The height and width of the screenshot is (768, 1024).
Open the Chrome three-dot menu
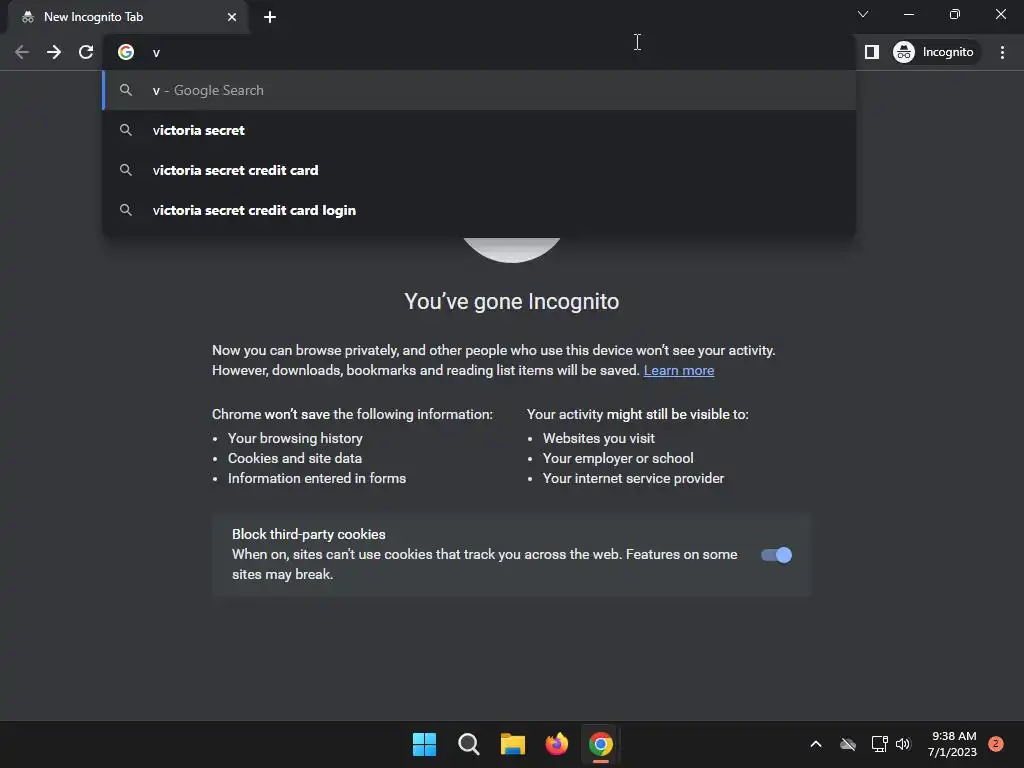(1002, 52)
